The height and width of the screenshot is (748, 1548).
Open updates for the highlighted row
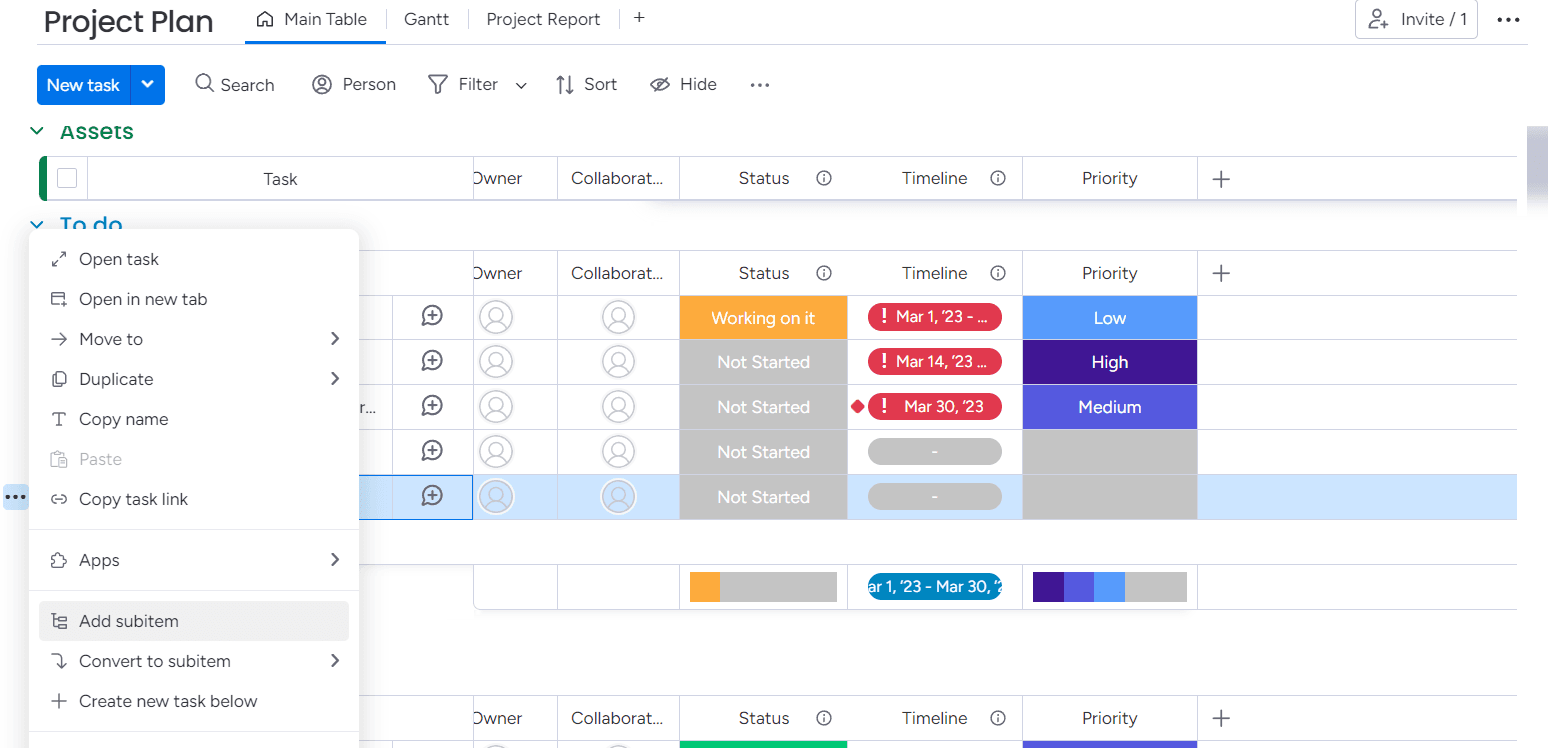tap(432, 496)
